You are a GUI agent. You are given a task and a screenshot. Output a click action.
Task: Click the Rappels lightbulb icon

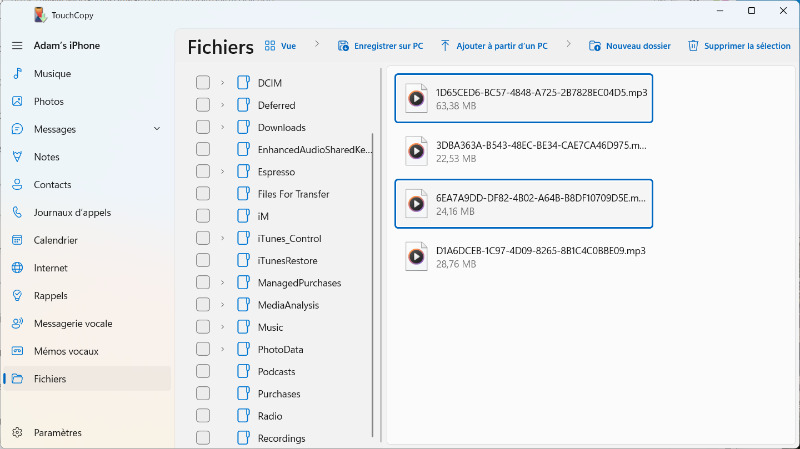click(17, 296)
